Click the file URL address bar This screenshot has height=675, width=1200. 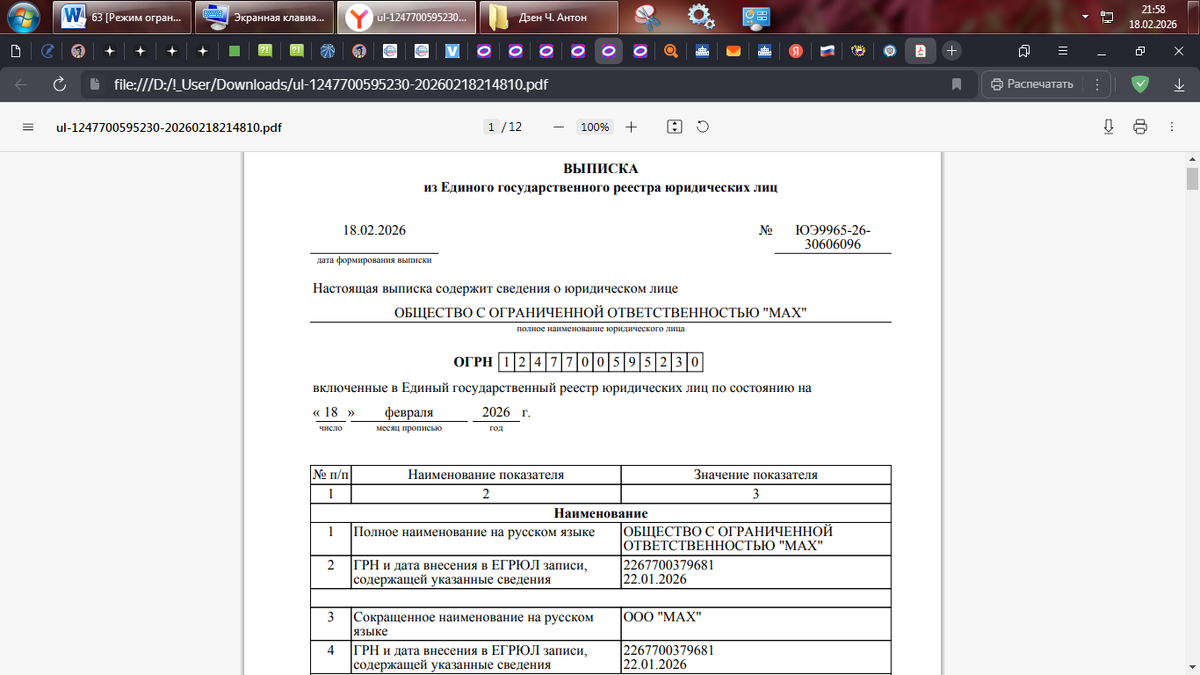coord(330,84)
